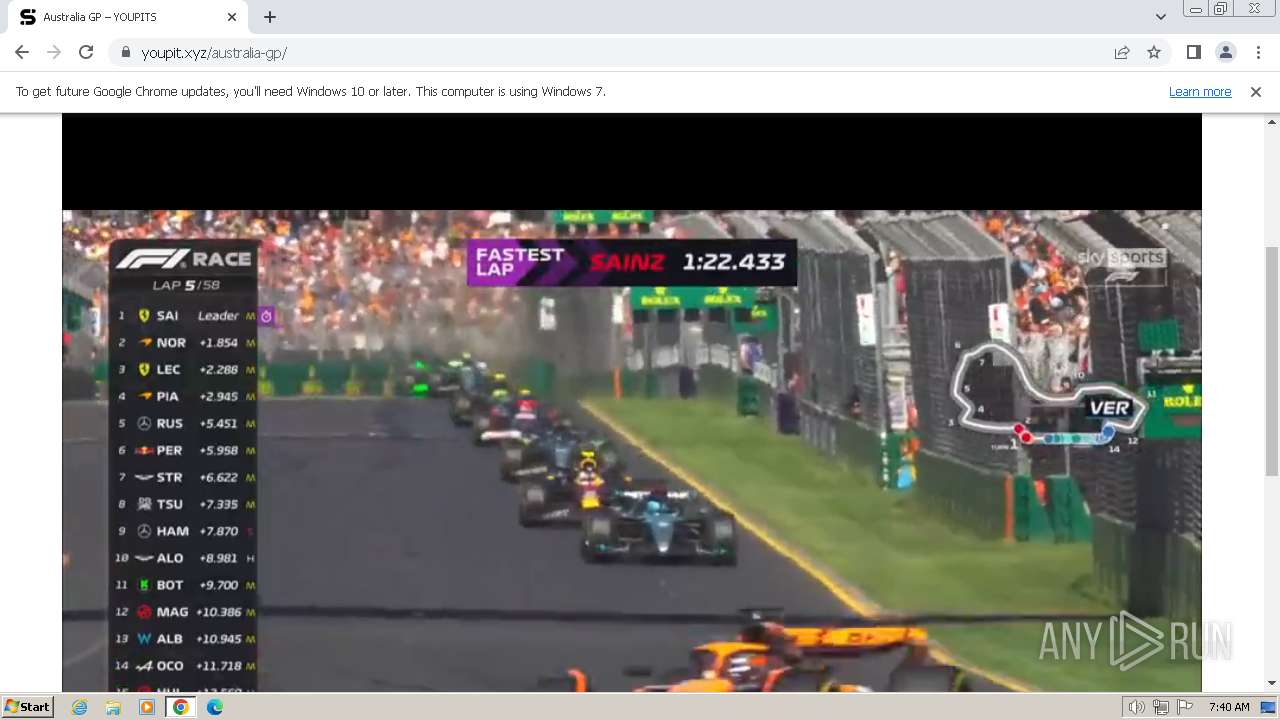Select Chrome in the taskbar
The width and height of the screenshot is (1280, 720).
point(181,707)
